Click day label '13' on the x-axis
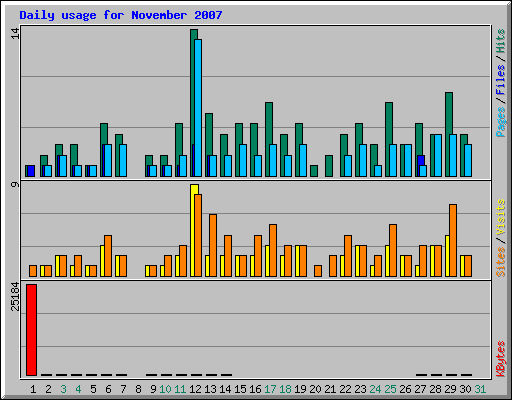512x400 pixels. (x=210, y=389)
